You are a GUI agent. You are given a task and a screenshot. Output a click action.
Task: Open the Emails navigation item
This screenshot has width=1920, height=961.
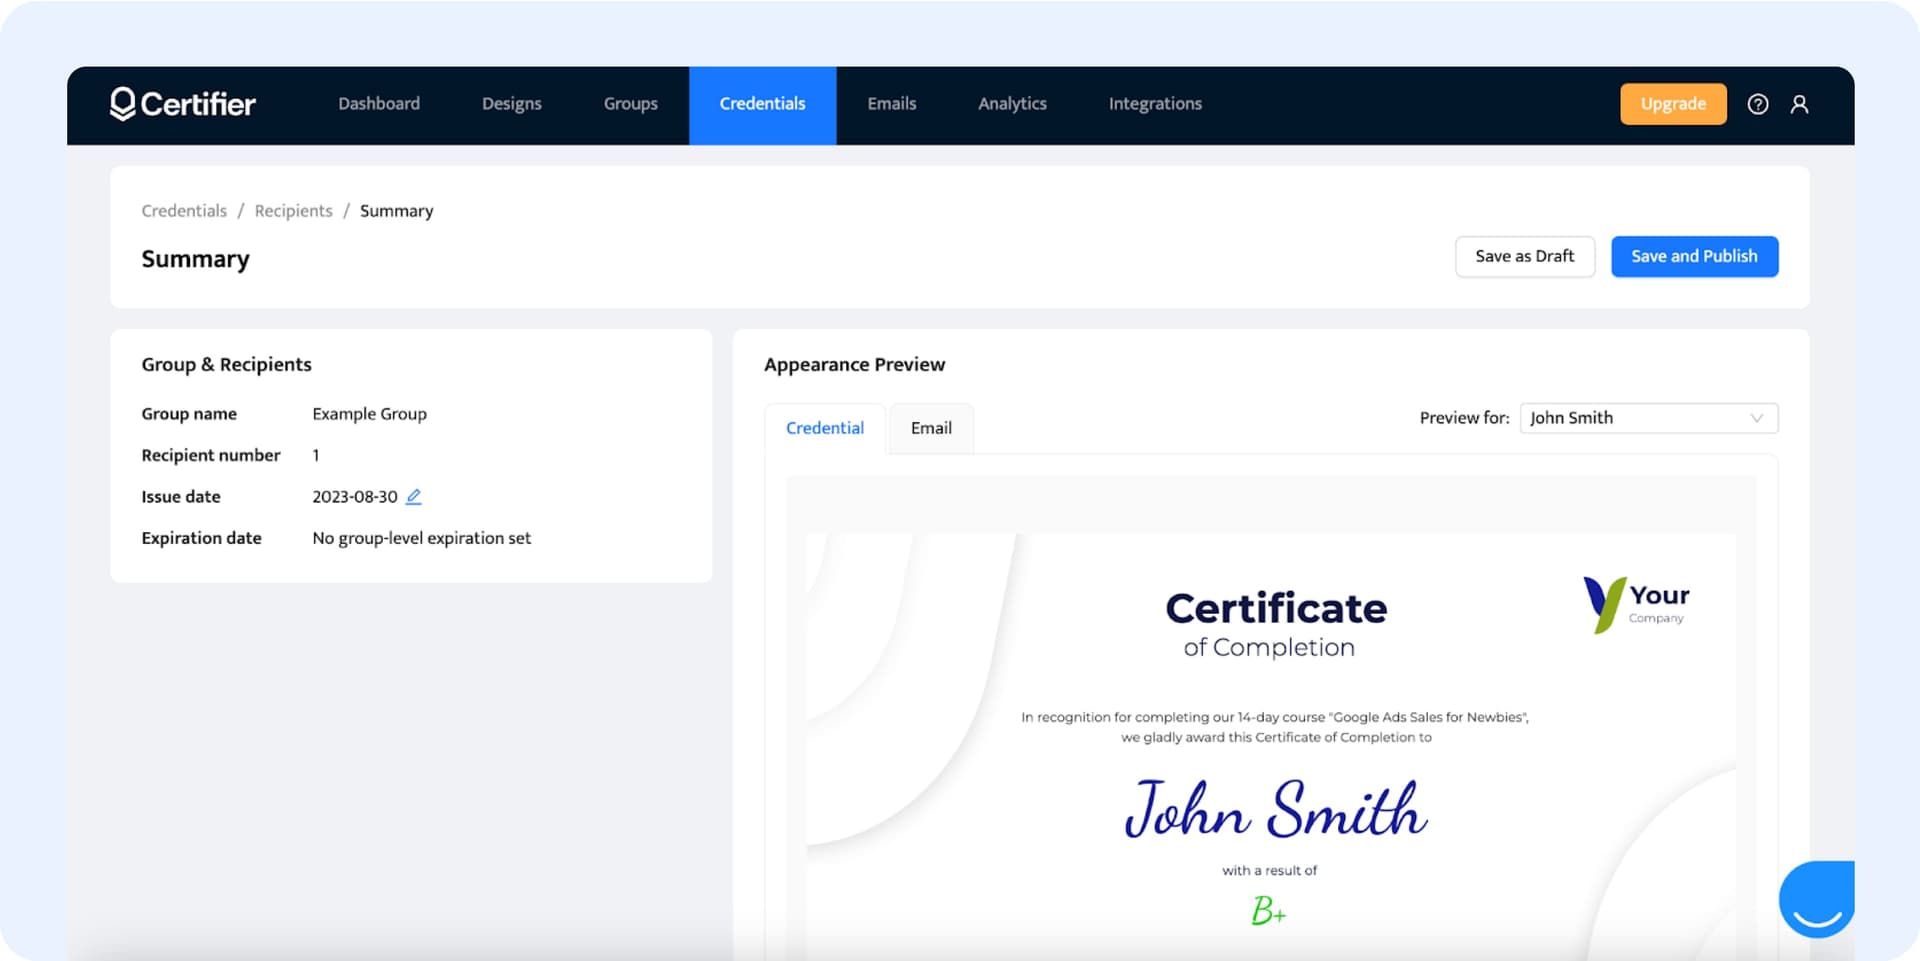point(891,104)
